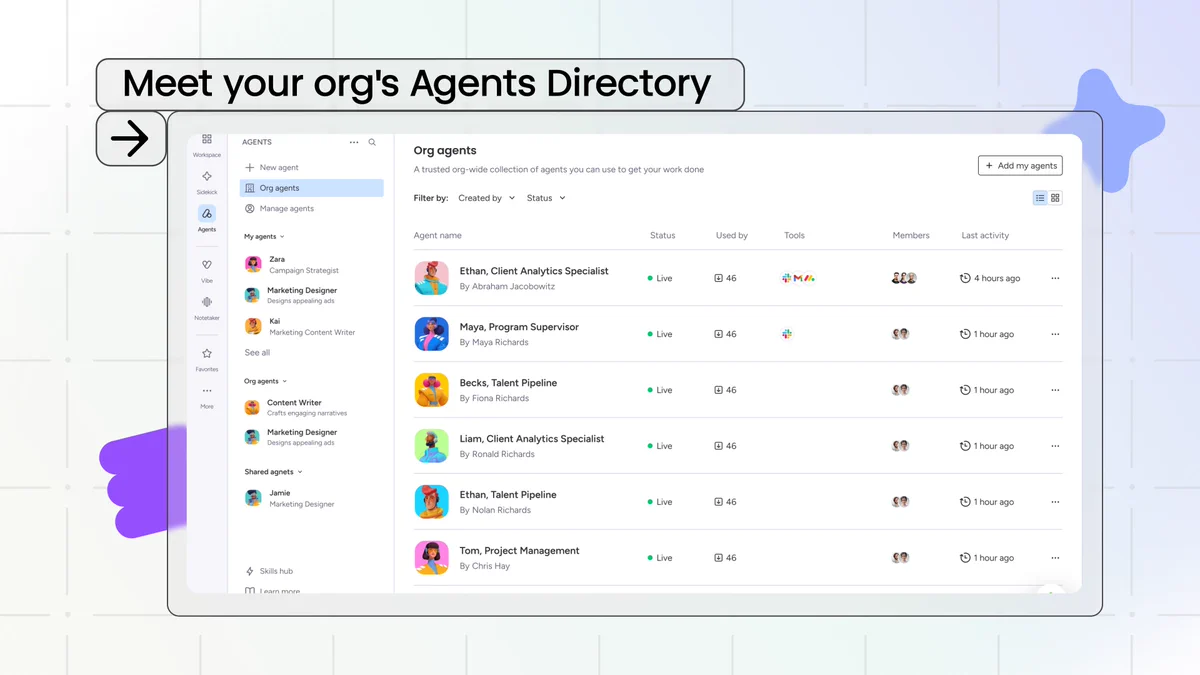Image resolution: width=1200 pixels, height=675 pixels.
Task: Open Skills hub in sidebar
Action: pyautogui.click(x=269, y=571)
